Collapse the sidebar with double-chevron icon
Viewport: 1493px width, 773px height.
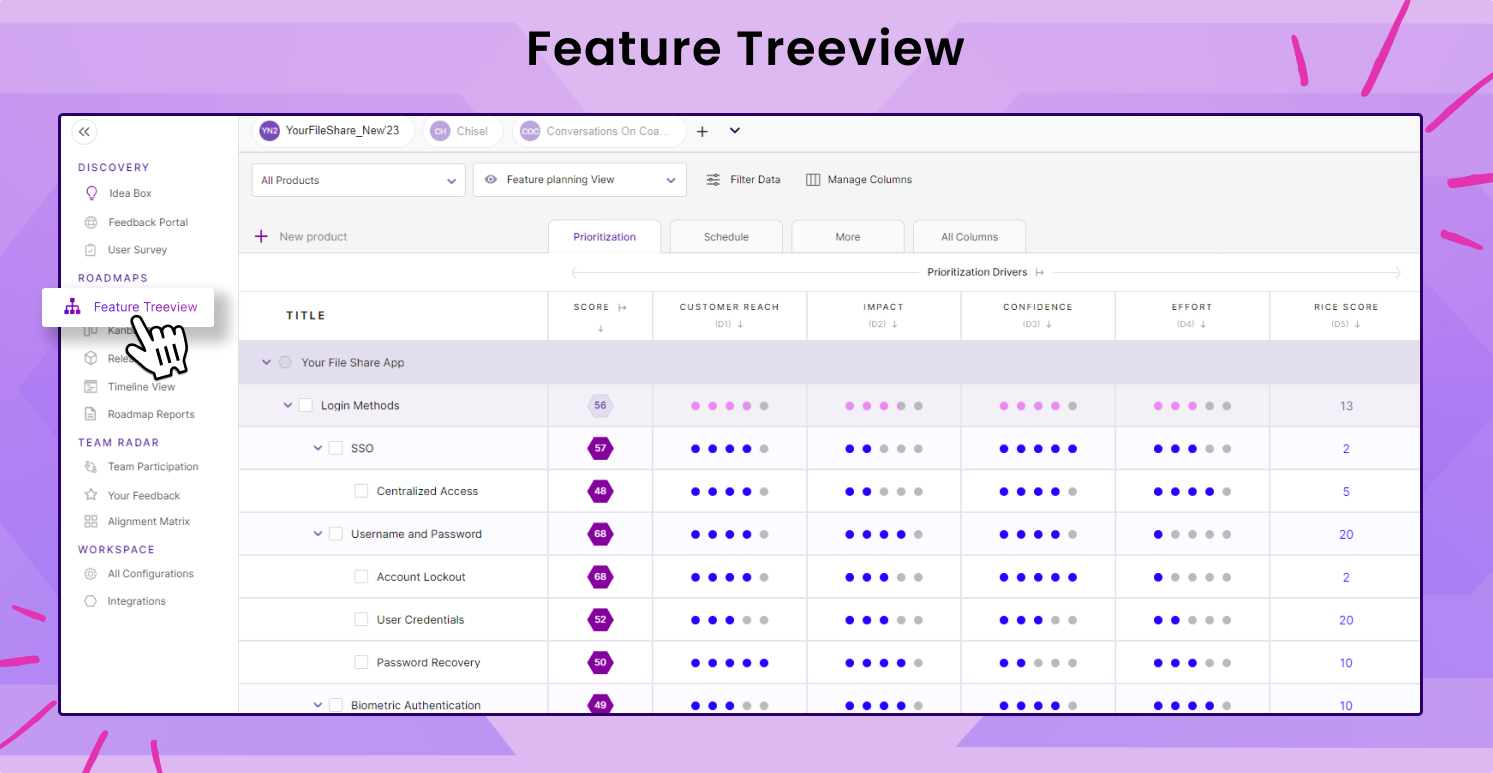tap(84, 131)
